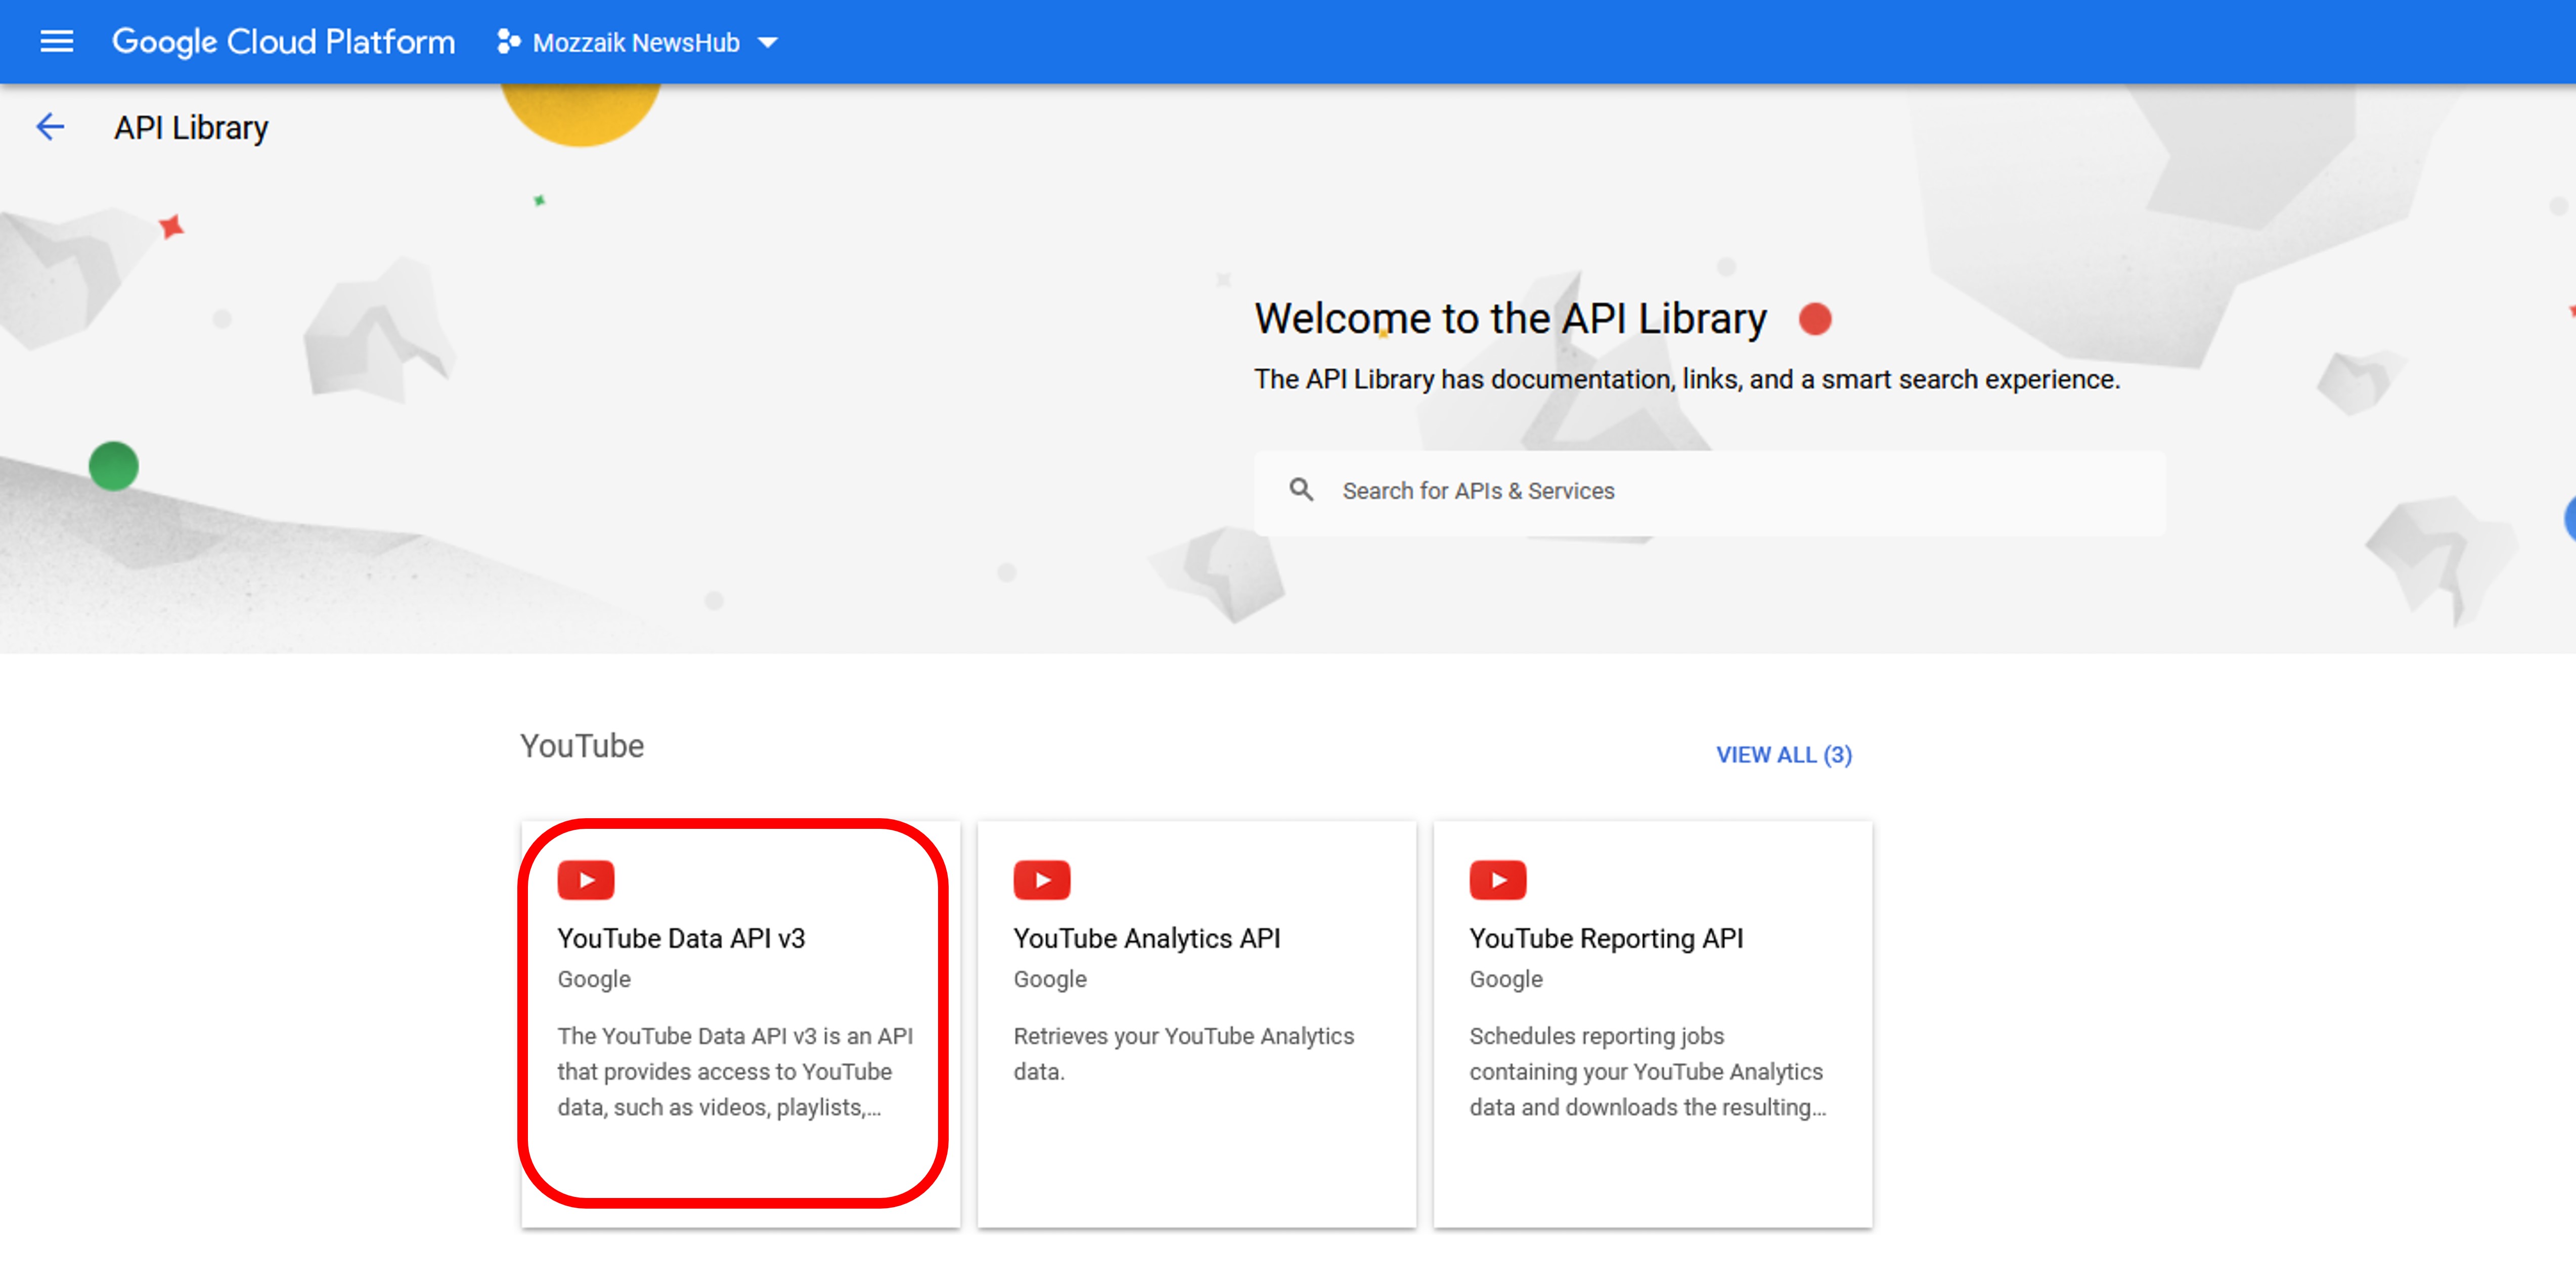This screenshot has width=2576, height=1287.
Task: Click 'Welcome to the API Library' heading
Action: (x=1511, y=319)
